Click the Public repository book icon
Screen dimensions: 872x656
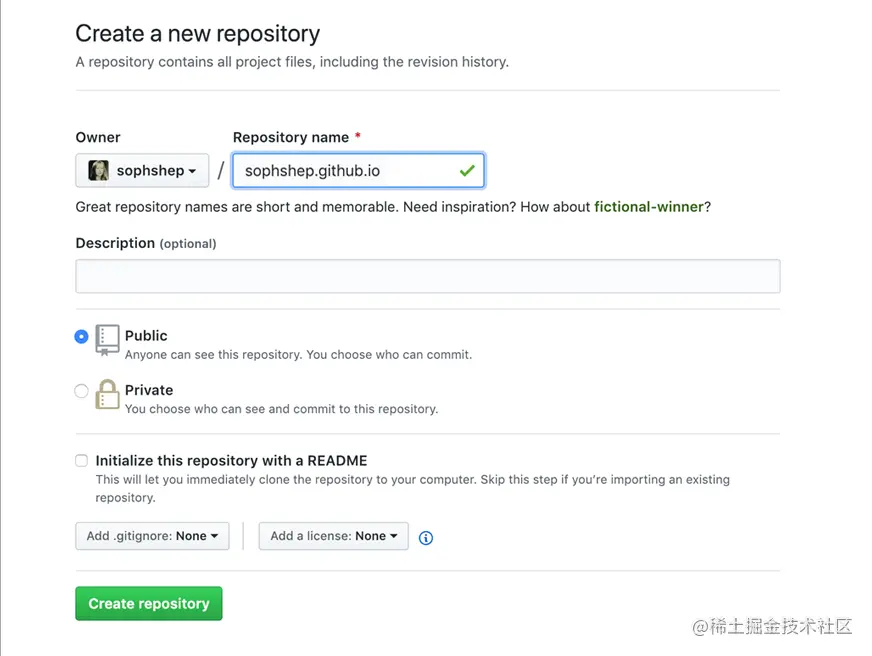pos(107,340)
